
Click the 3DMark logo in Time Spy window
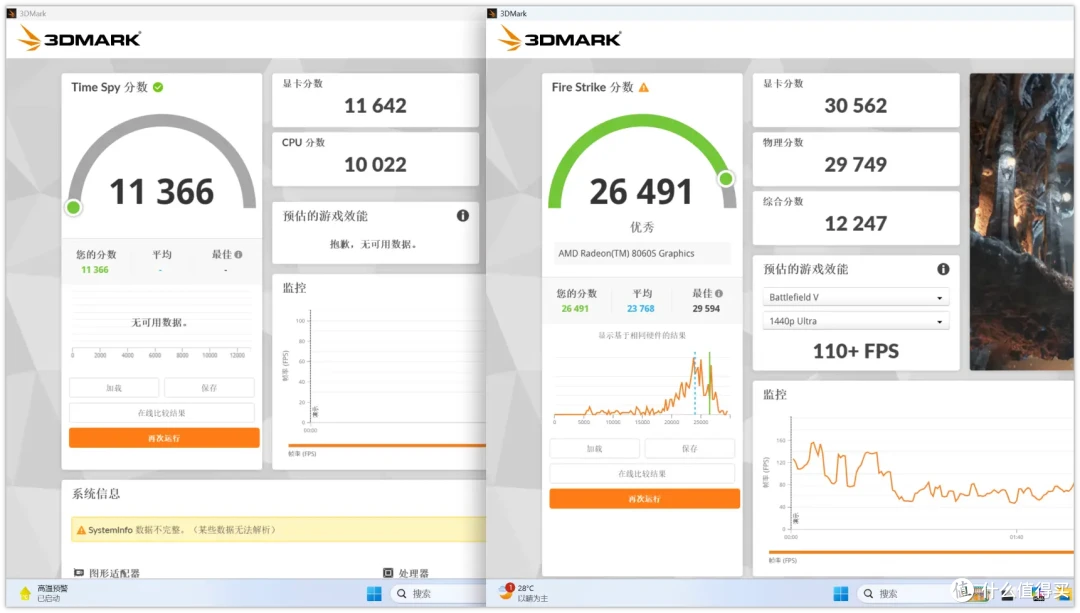point(79,39)
